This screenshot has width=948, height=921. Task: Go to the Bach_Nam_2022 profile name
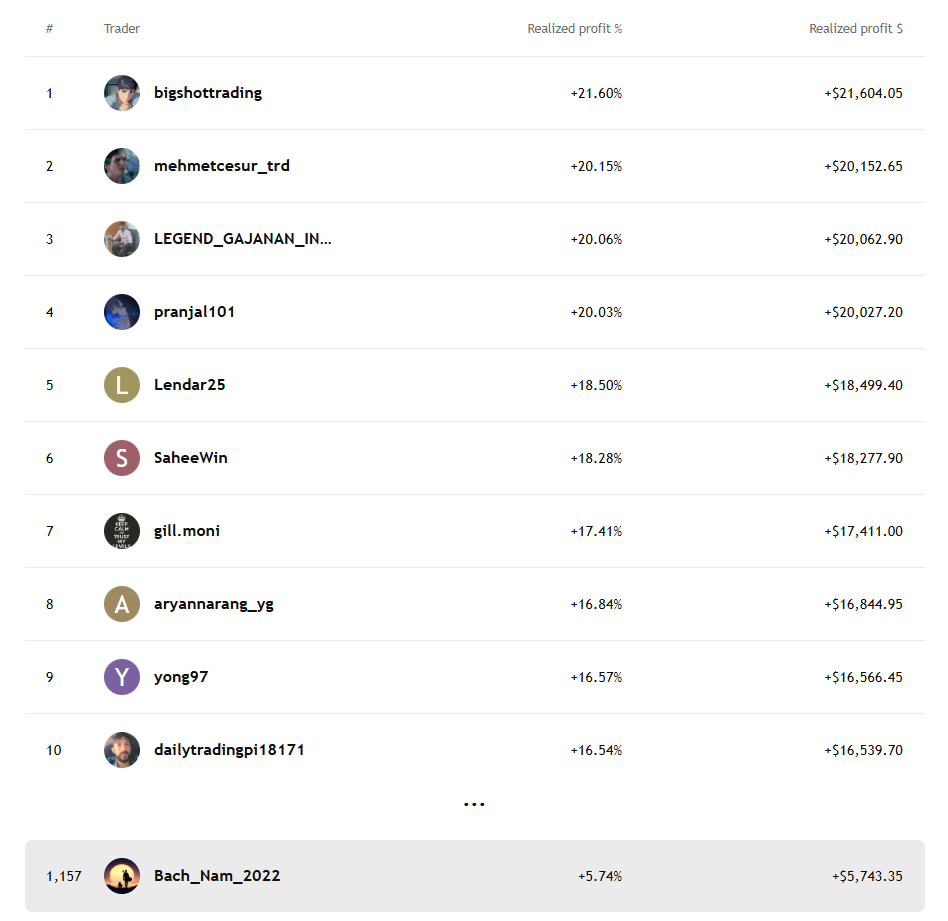pos(217,876)
